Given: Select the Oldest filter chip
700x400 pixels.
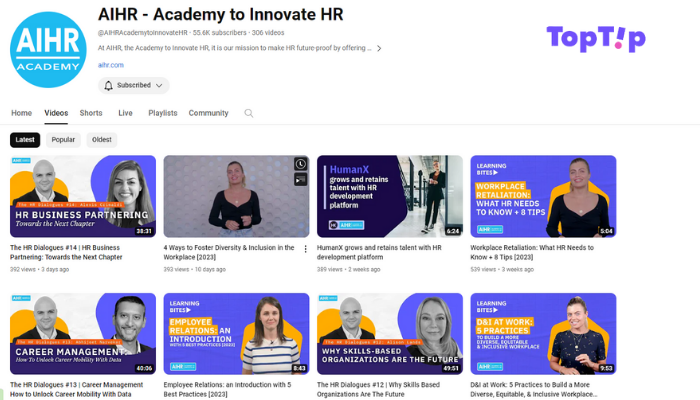Looking at the screenshot, I should click(x=102, y=140).
